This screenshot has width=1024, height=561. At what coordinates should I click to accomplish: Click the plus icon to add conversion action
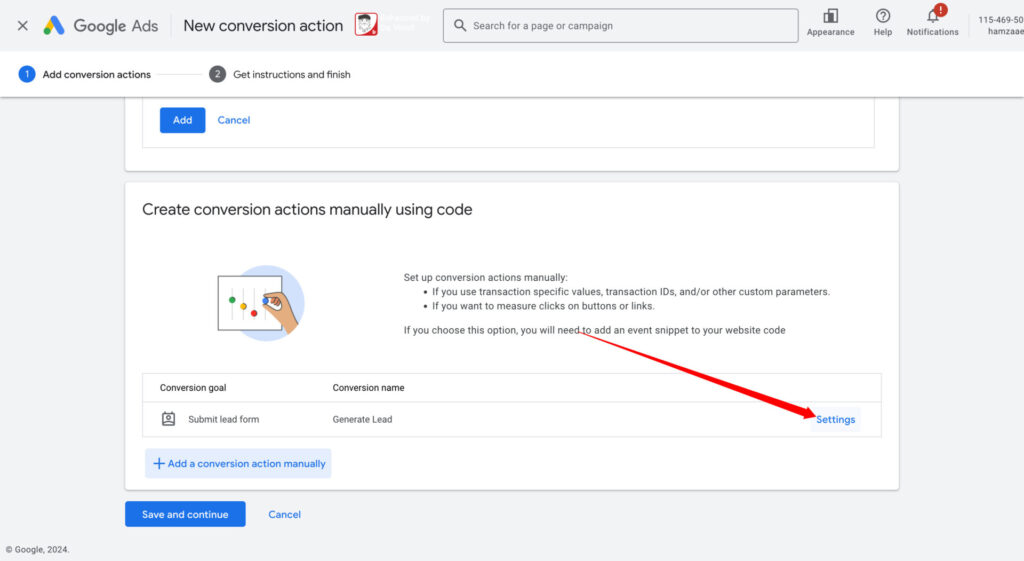click(x=158, y=464)
